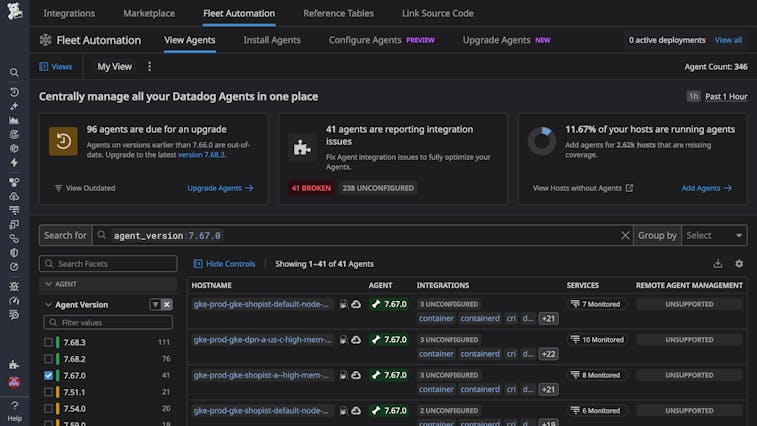Open the Marketplace tab
The image size is (757, 426).
pyautogui.click(x=149, y=14)
